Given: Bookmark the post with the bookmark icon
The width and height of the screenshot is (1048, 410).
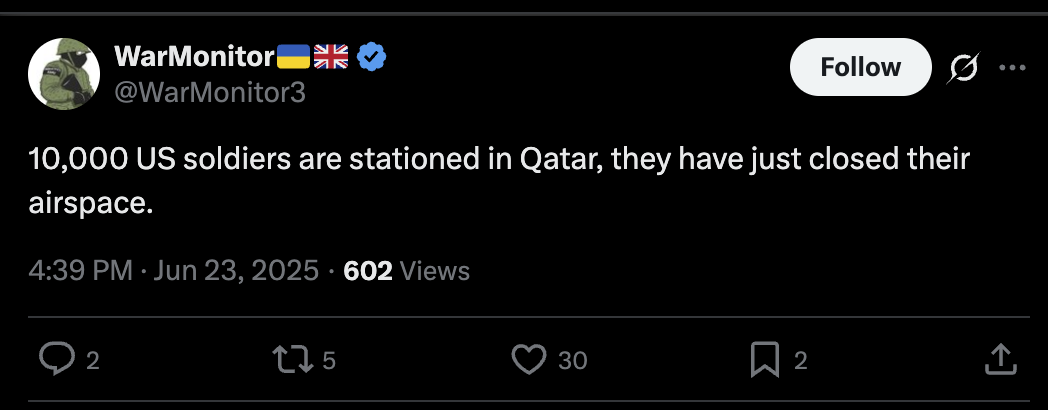Looking at the screenshot, I should click(765, 360).
